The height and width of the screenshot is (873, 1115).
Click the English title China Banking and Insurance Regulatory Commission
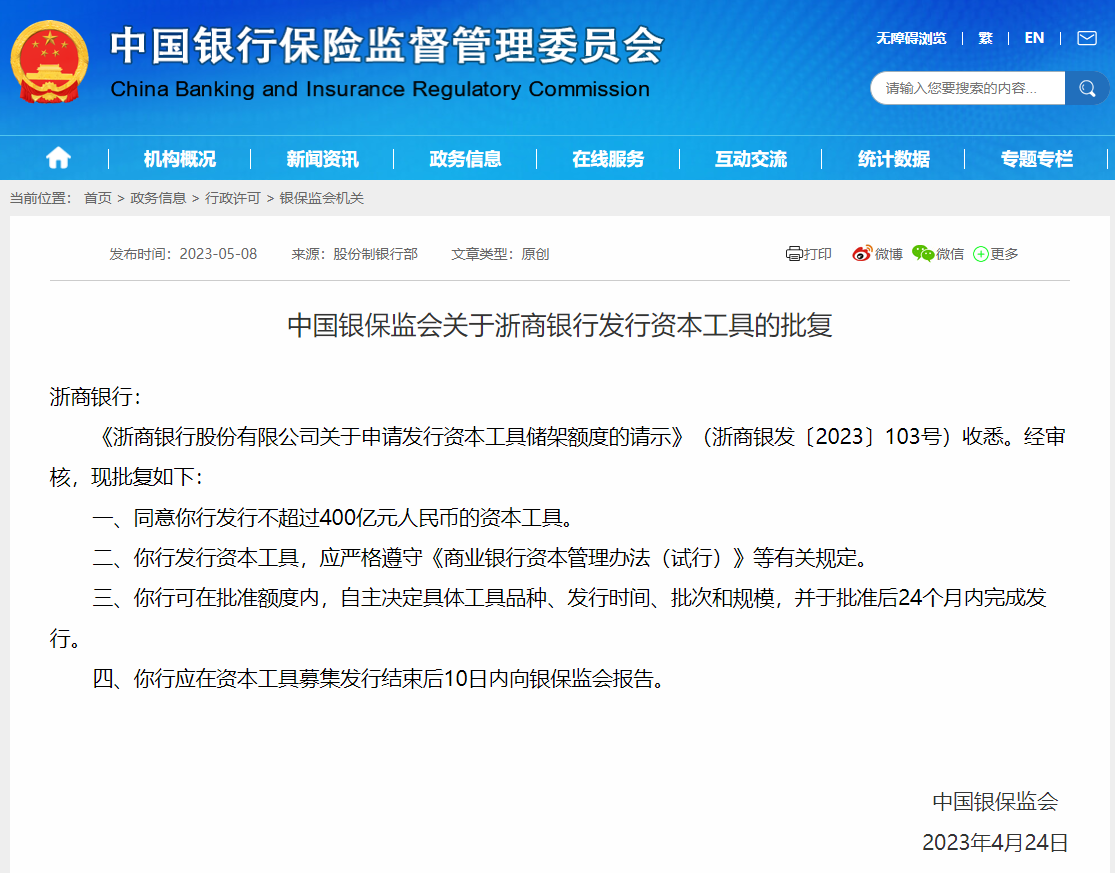380,89
